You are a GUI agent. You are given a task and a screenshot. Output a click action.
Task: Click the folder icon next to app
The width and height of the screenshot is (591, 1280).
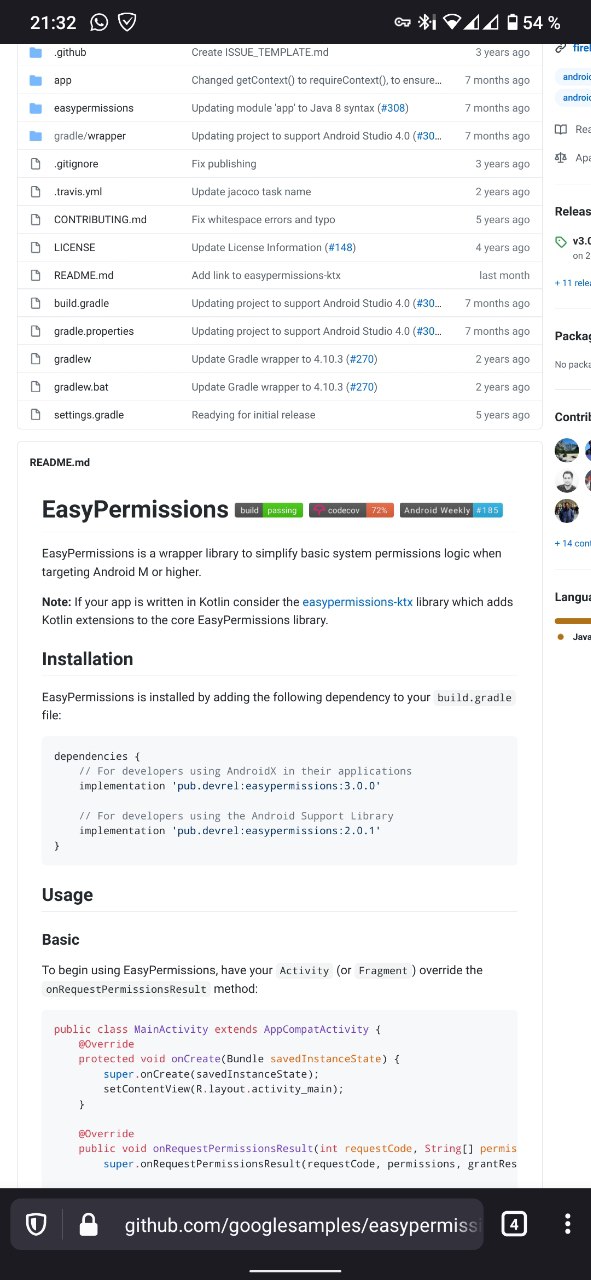[x=36, y=80]
